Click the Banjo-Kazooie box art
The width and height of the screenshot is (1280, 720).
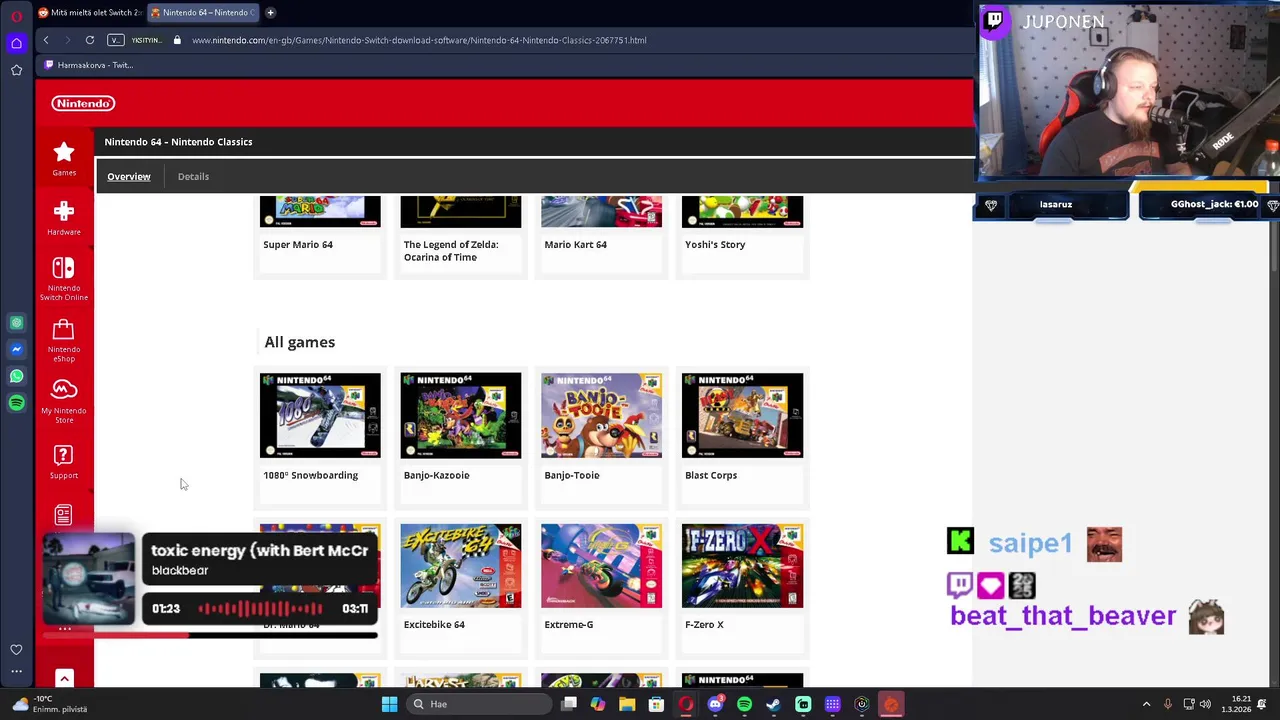click(461, 415)
